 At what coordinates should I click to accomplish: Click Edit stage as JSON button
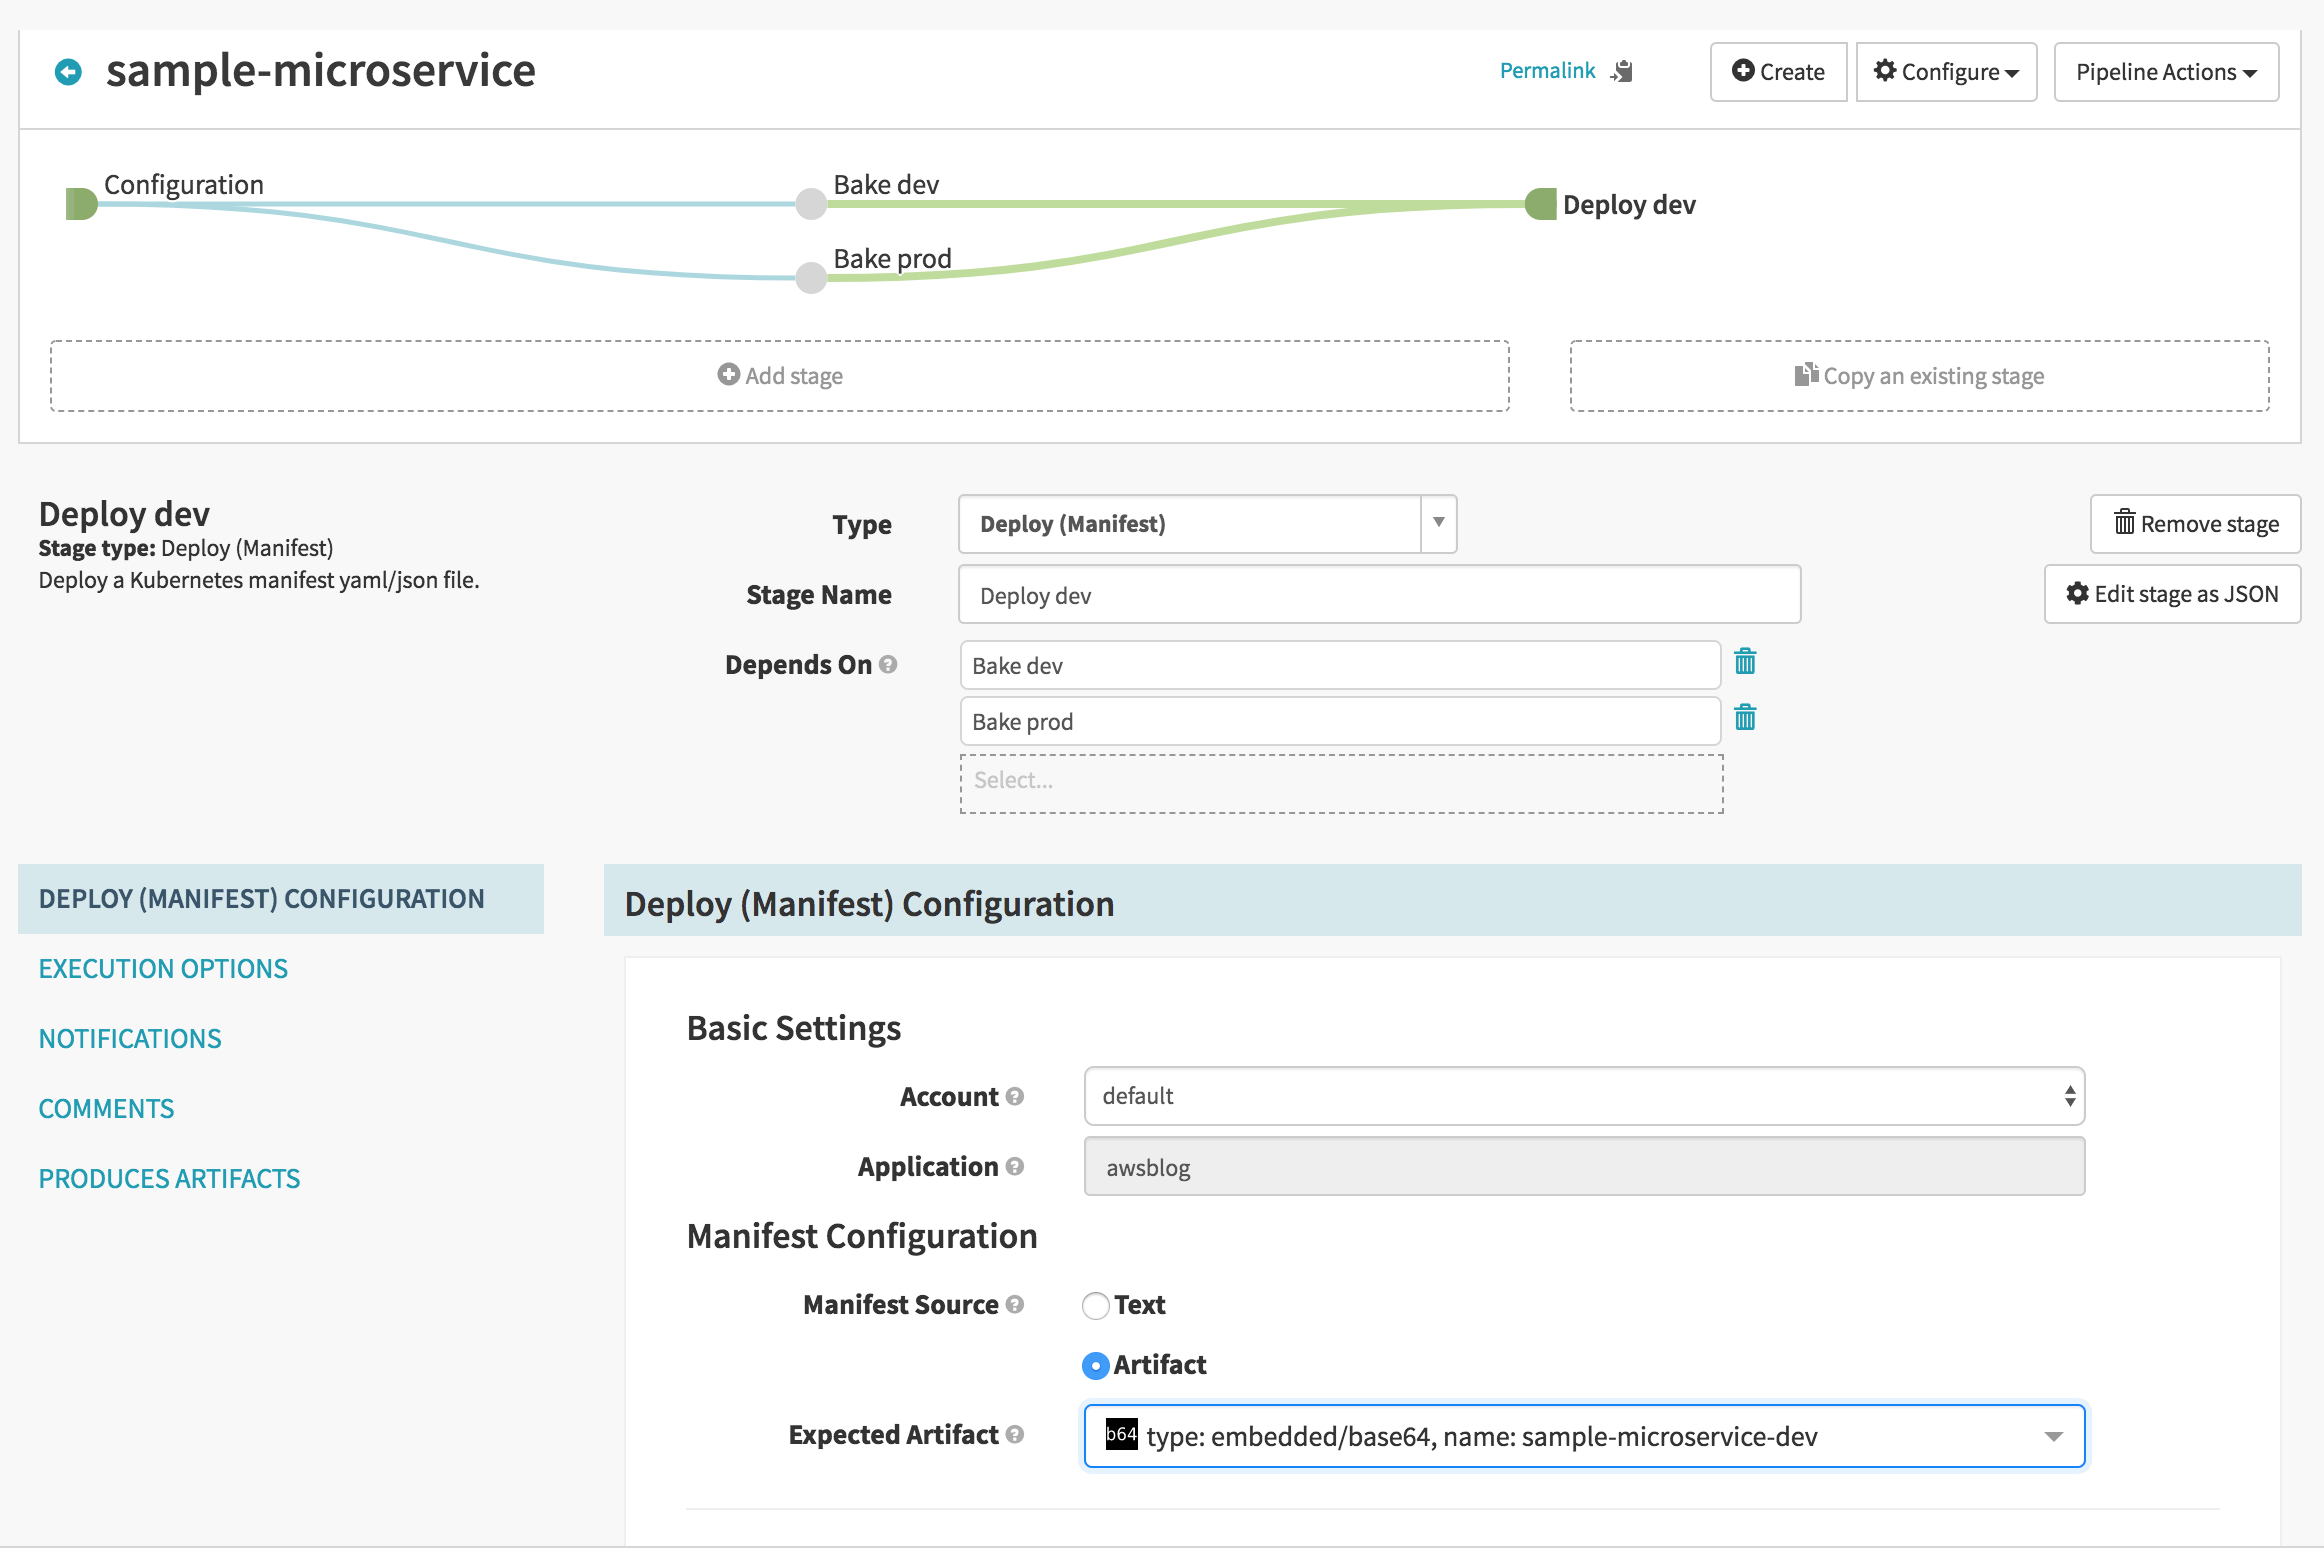[2172, 594]
